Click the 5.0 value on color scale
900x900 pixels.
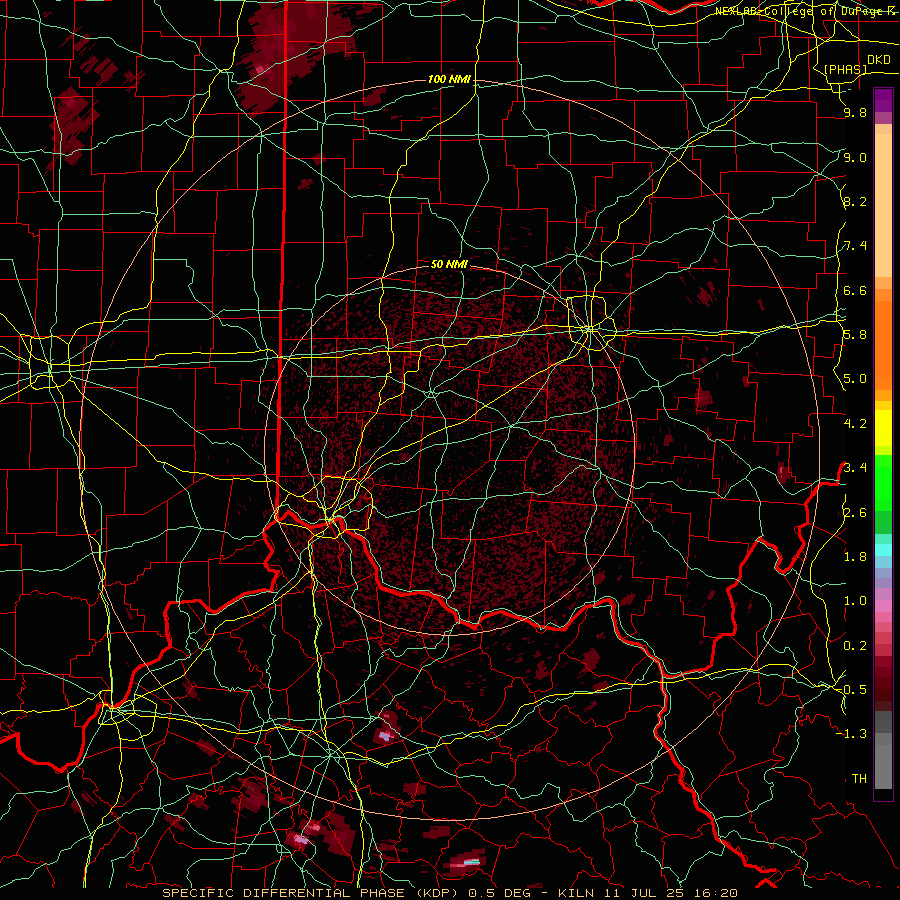[x=855, y=379]
